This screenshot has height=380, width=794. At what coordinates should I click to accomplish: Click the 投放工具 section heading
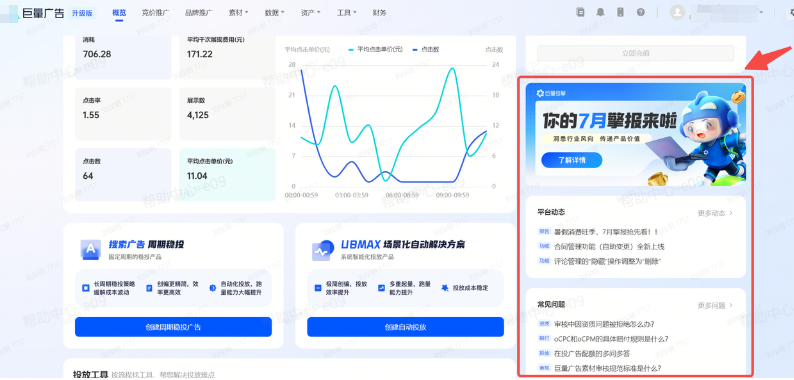(91, 374)
